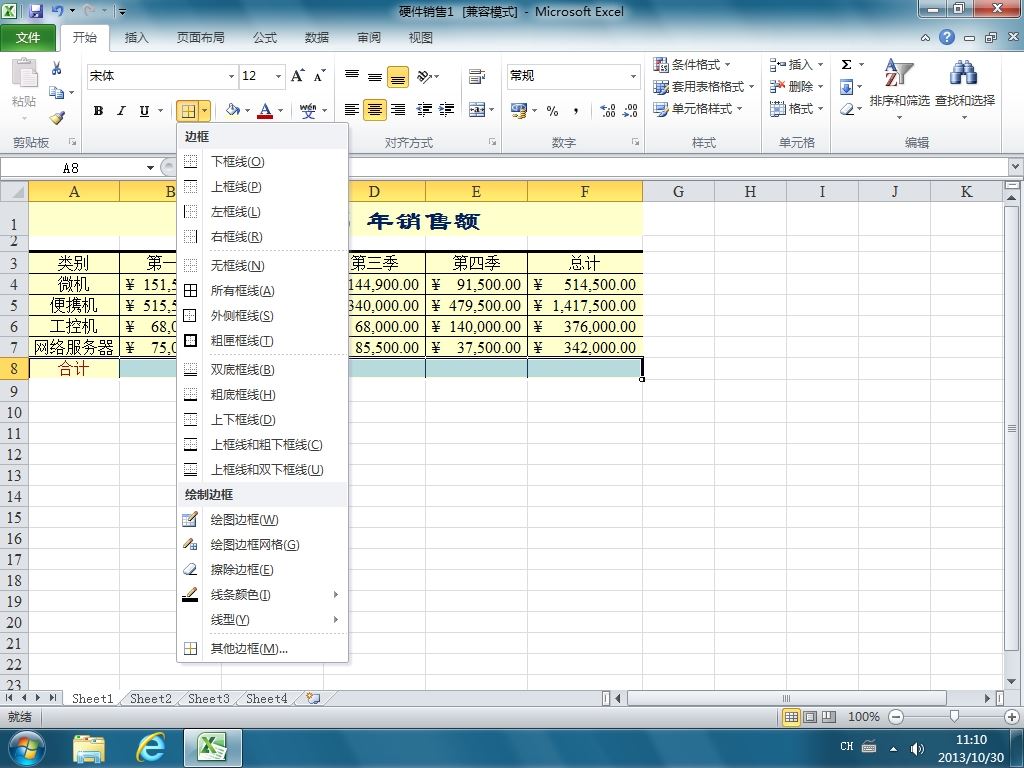This screenshot has width=1024, height=768.
Task: Open the 套用表格格式 dropdown
Action: pos(703,86)
